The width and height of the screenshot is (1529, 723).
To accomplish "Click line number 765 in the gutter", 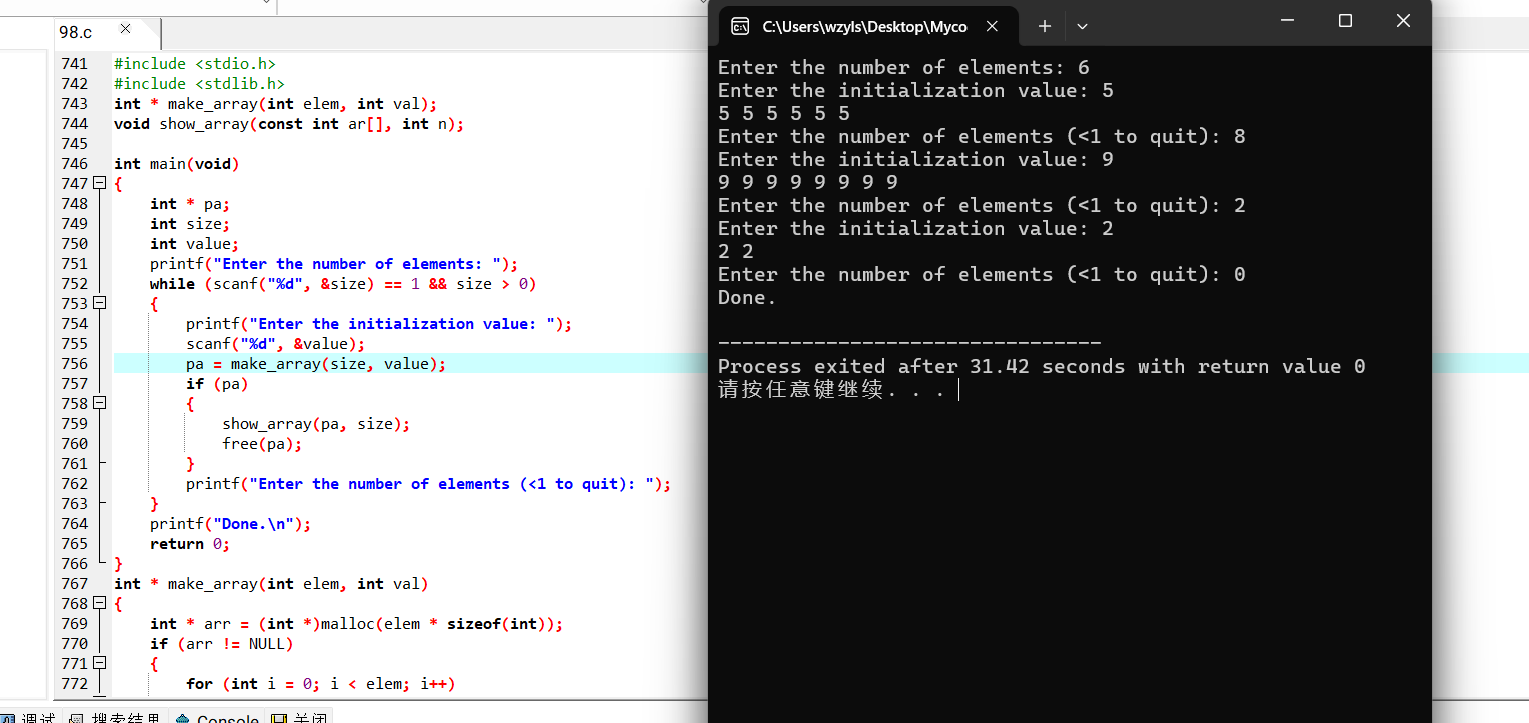I will (x=74, y=544).
